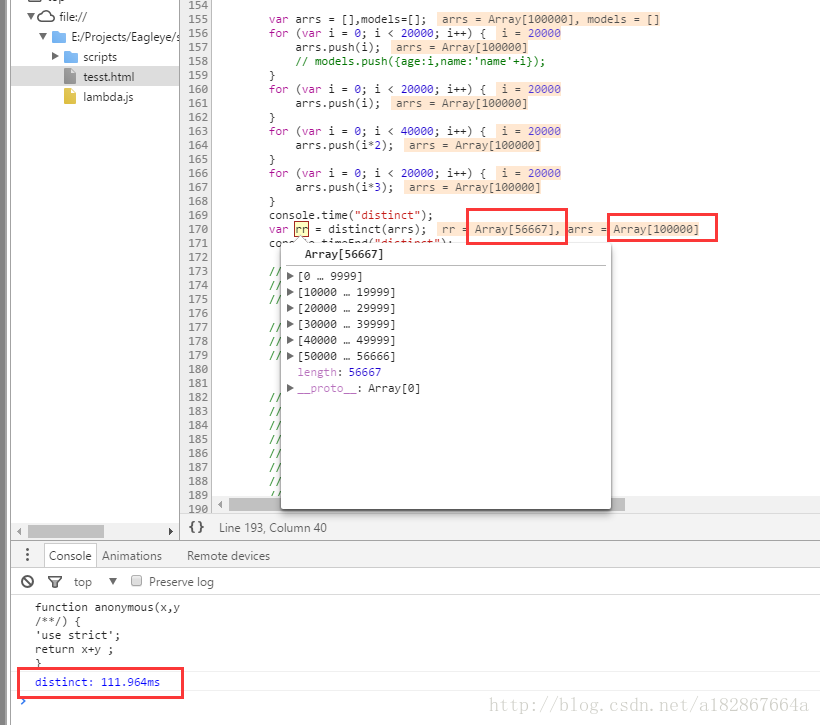Click line number 169 in the gutter

coord(198,215)
